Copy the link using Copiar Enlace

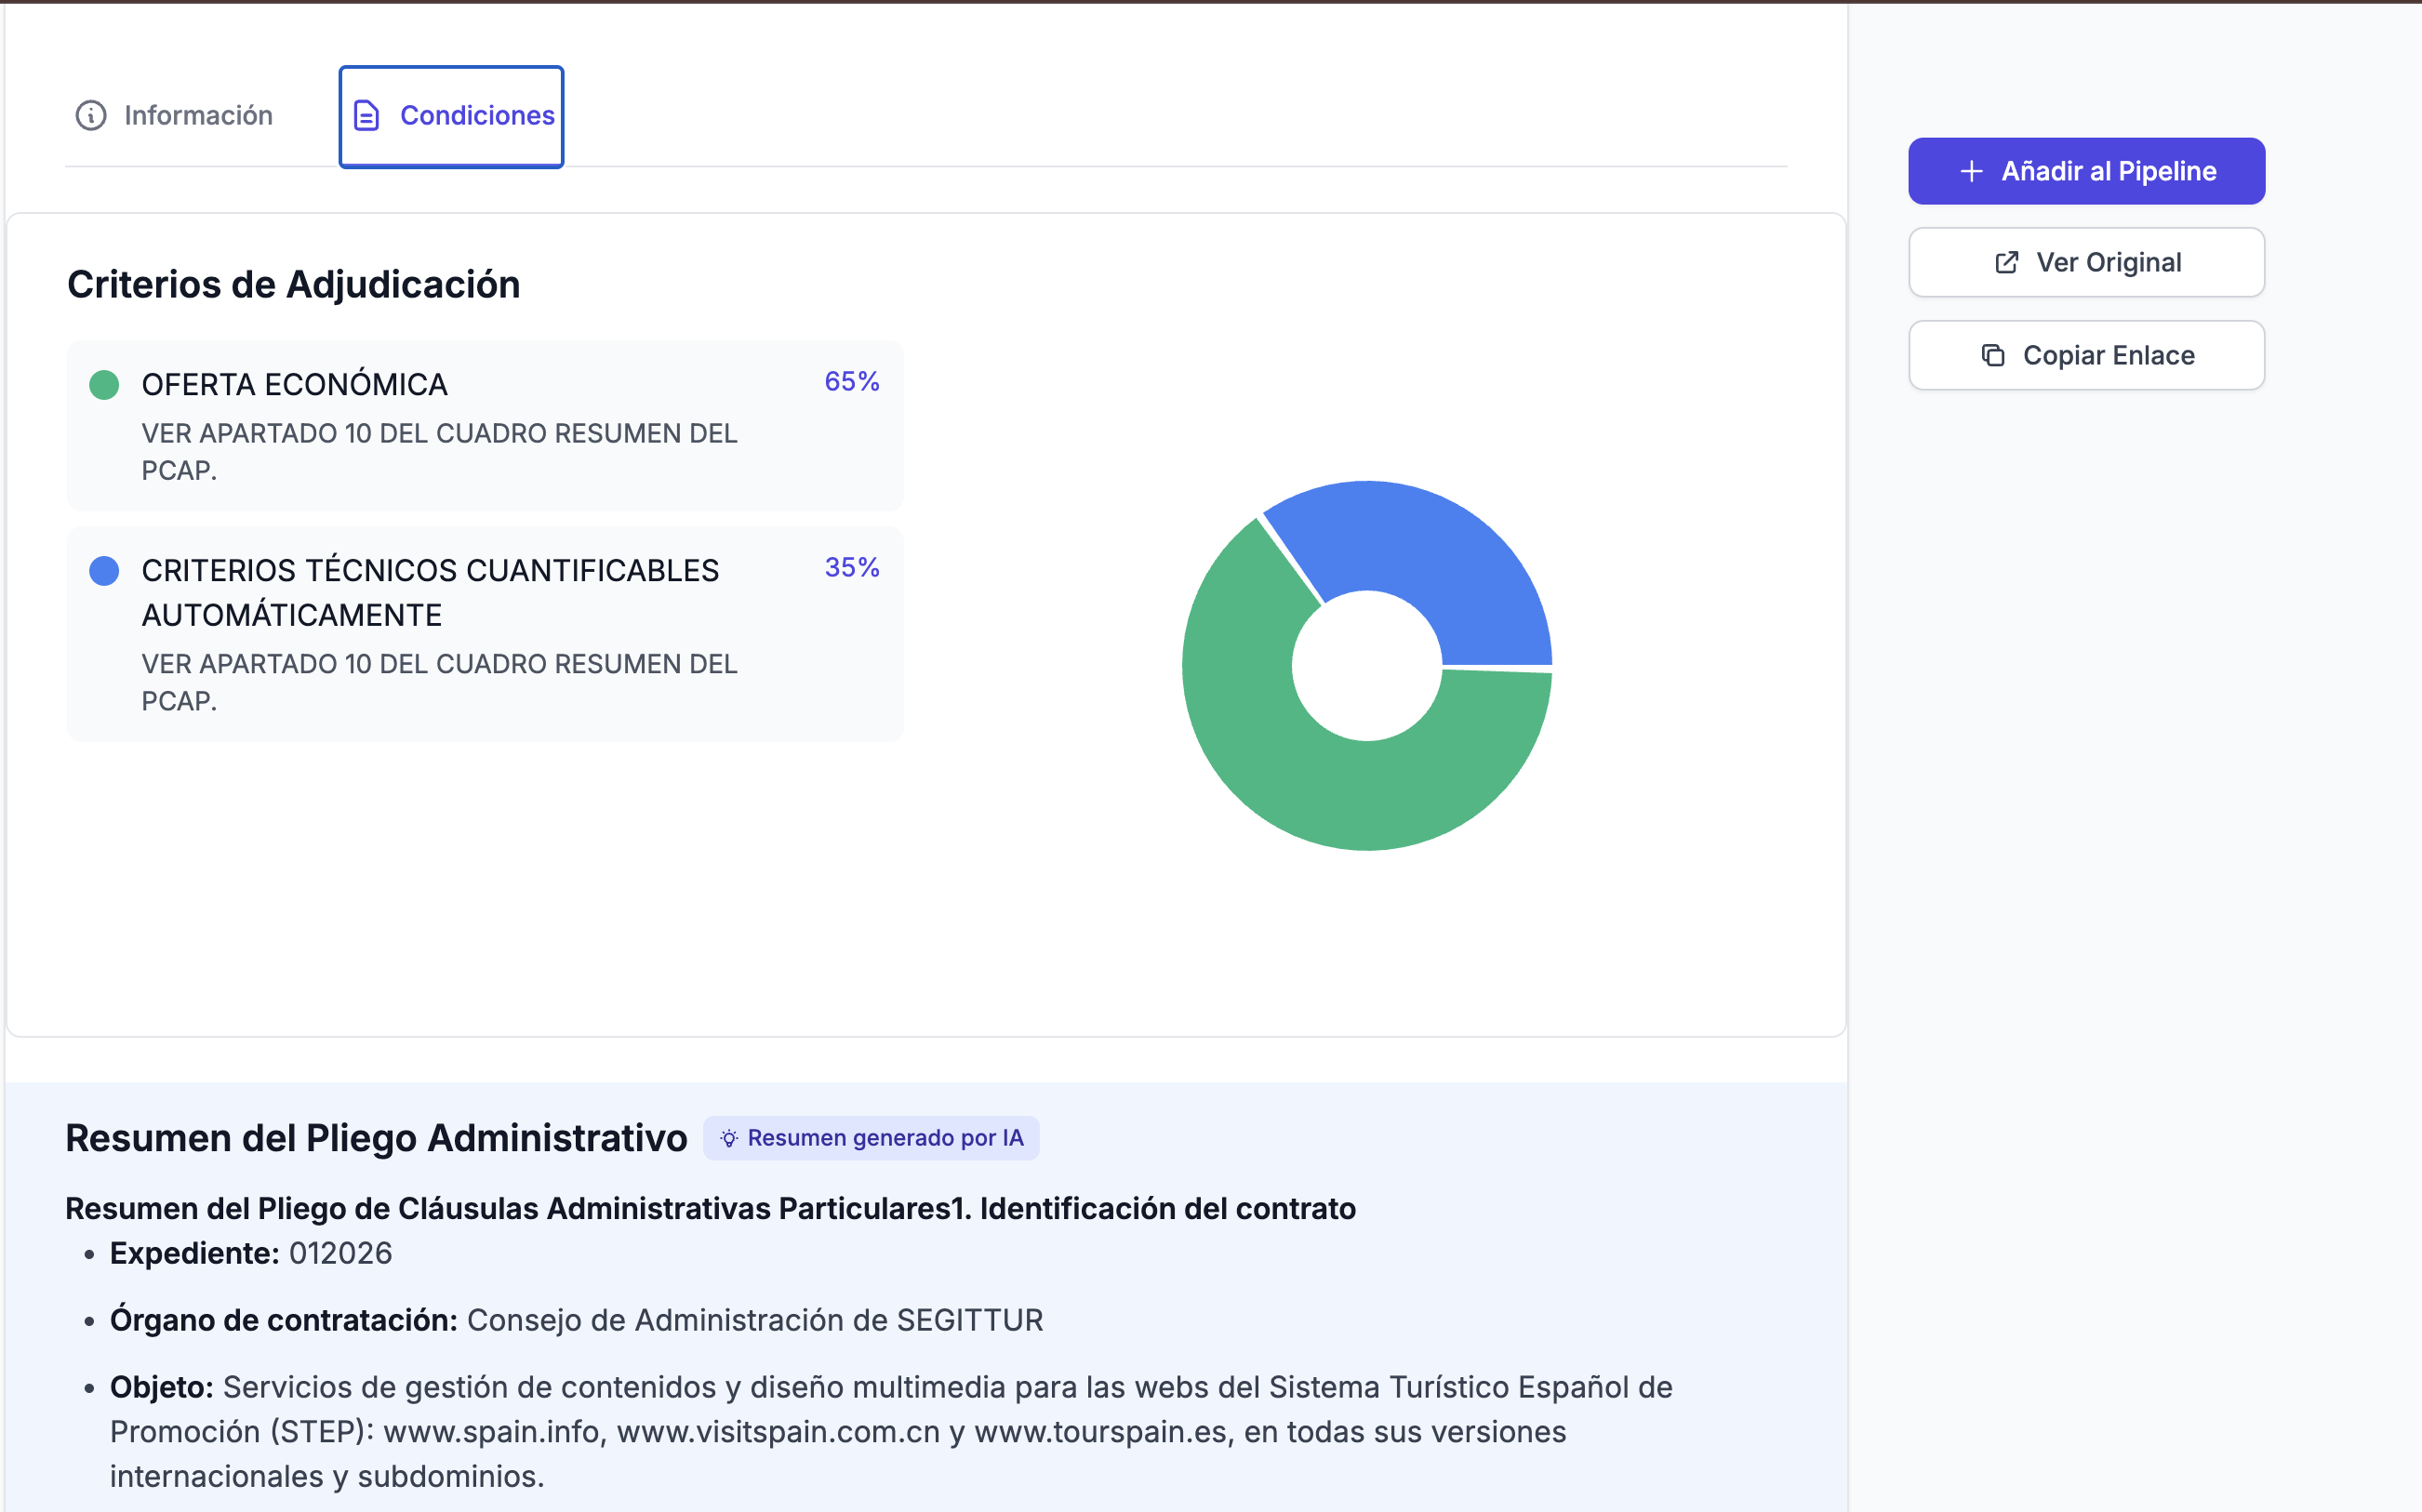click(x=2086, y=354)
